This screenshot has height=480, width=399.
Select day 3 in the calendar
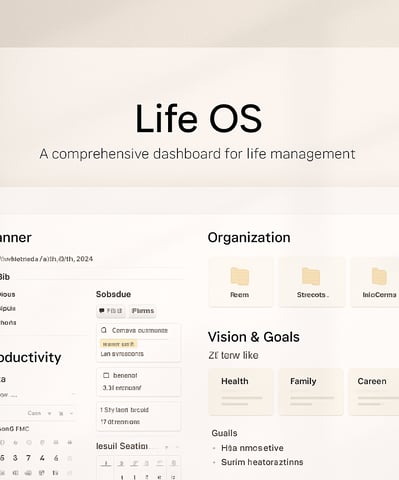[15, 458]
